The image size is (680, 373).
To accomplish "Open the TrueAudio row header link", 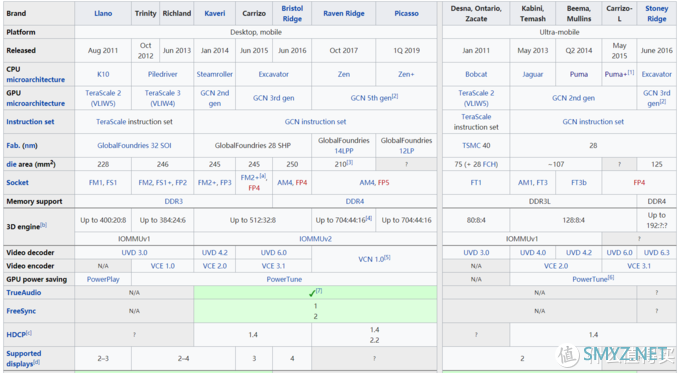I will 24,293.
